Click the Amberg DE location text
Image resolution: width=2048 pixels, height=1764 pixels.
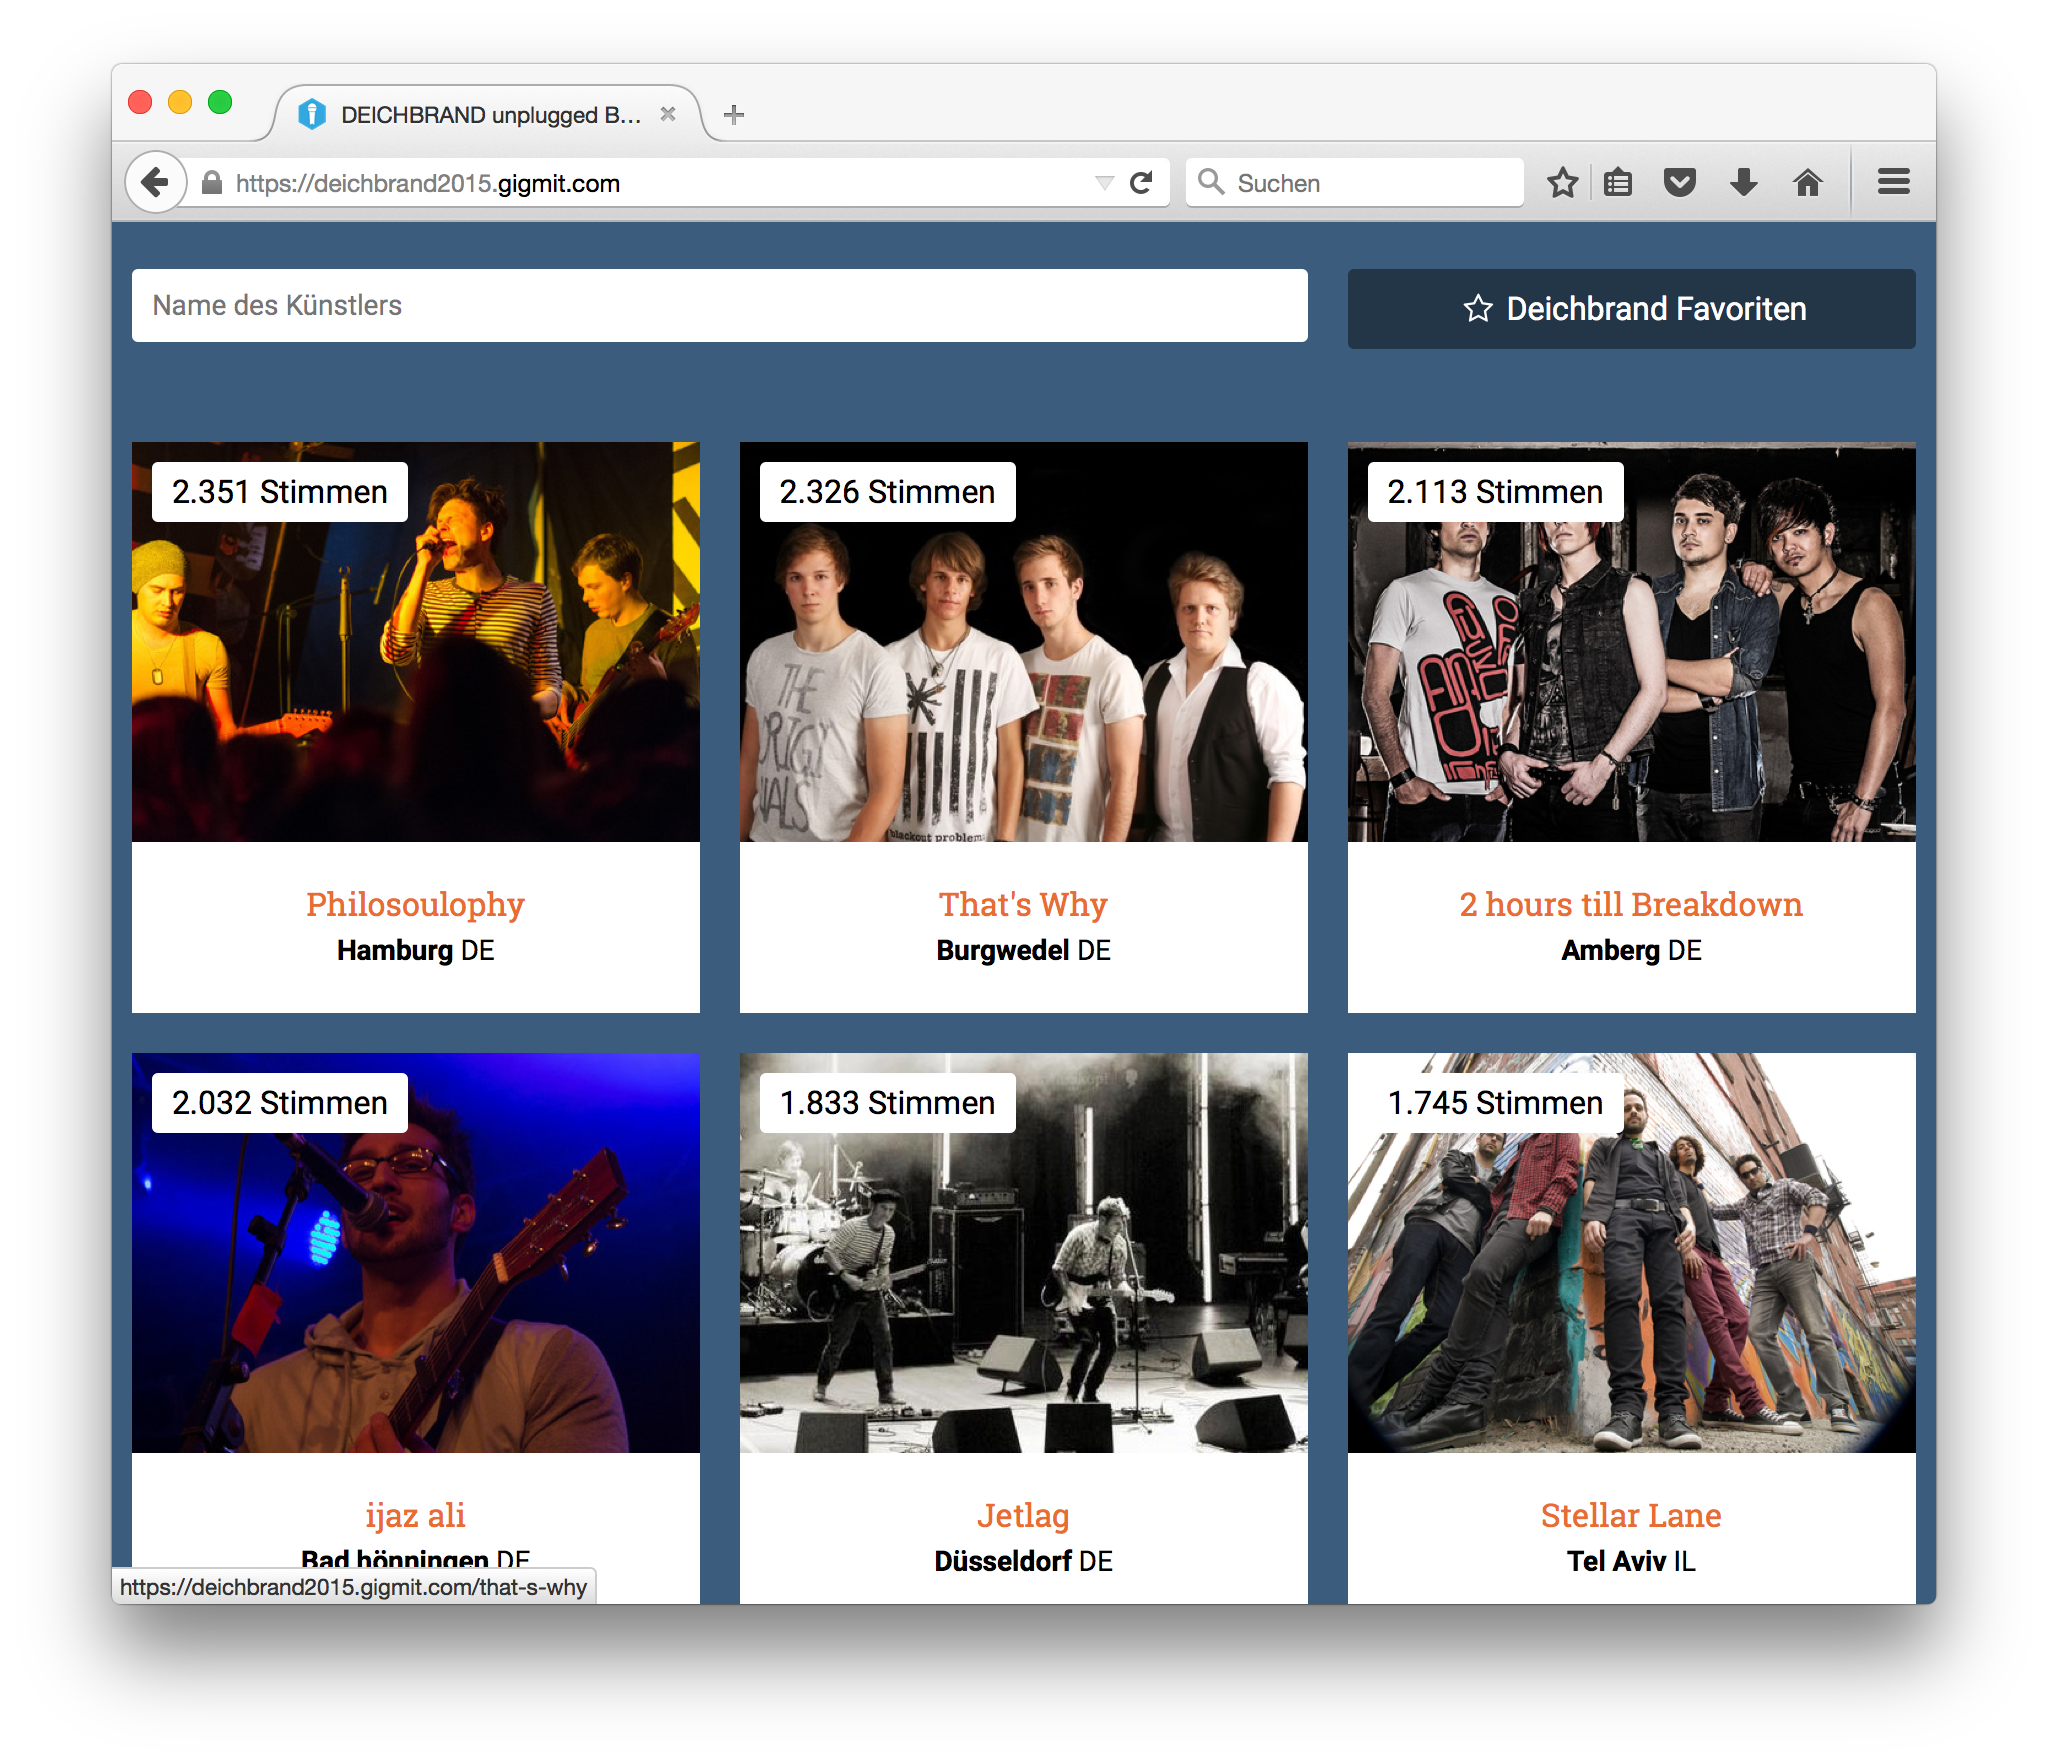[x=1632, y=951]
